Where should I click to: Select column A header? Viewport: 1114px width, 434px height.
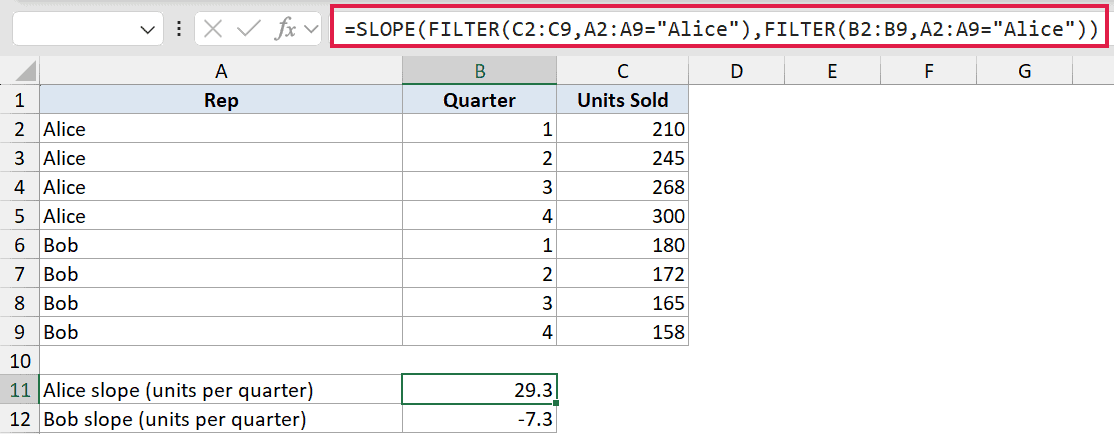click(x=221, y=70)
